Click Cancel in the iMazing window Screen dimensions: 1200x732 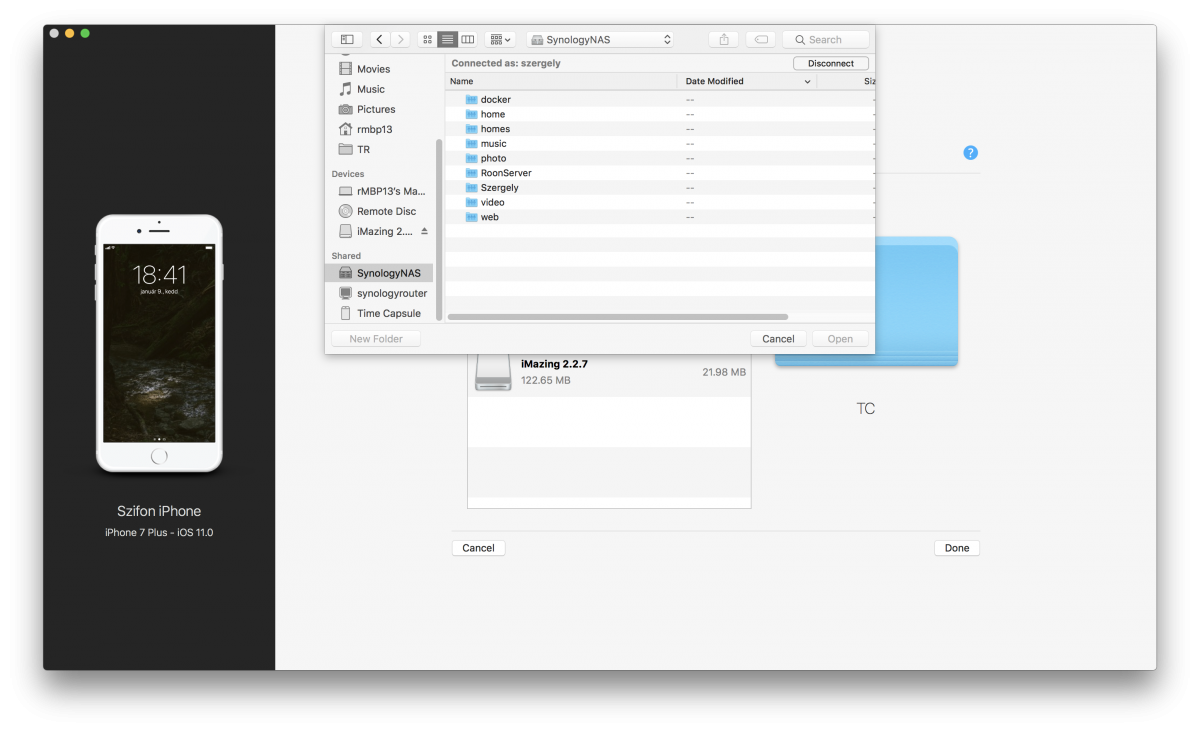coord(478,548)
